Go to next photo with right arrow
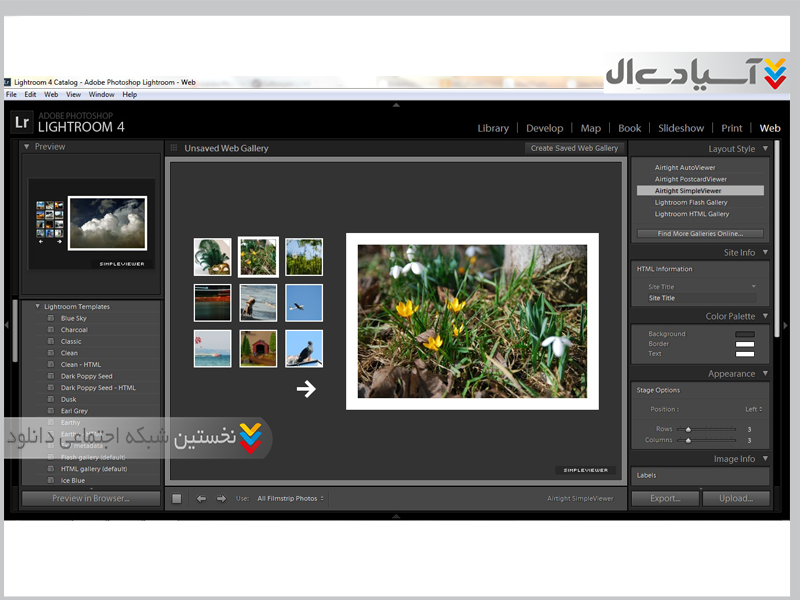 221,498
